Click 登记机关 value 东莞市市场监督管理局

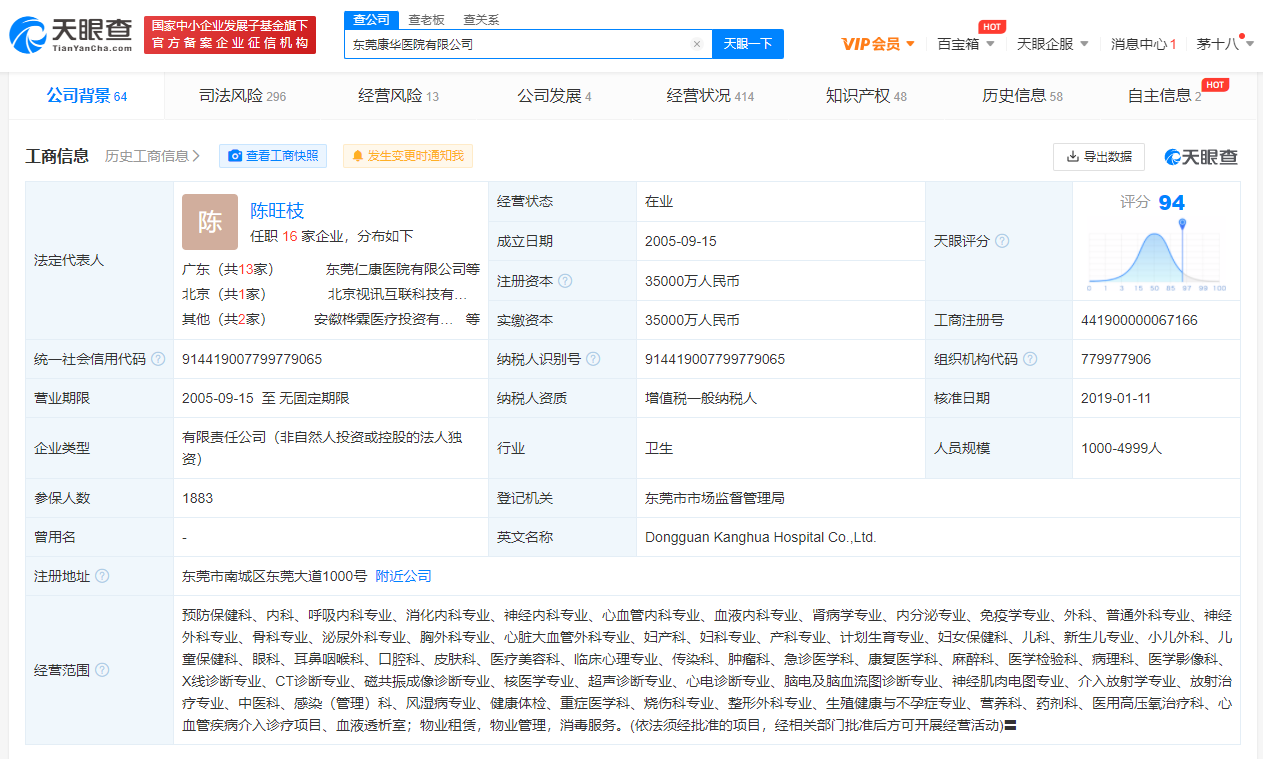715,498
